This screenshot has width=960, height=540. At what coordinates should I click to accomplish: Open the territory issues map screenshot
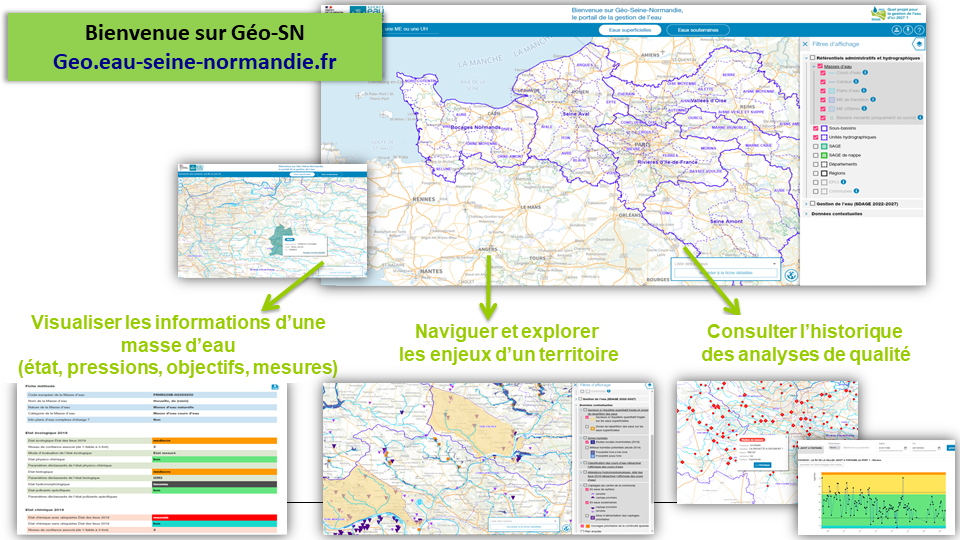[489, 459]
